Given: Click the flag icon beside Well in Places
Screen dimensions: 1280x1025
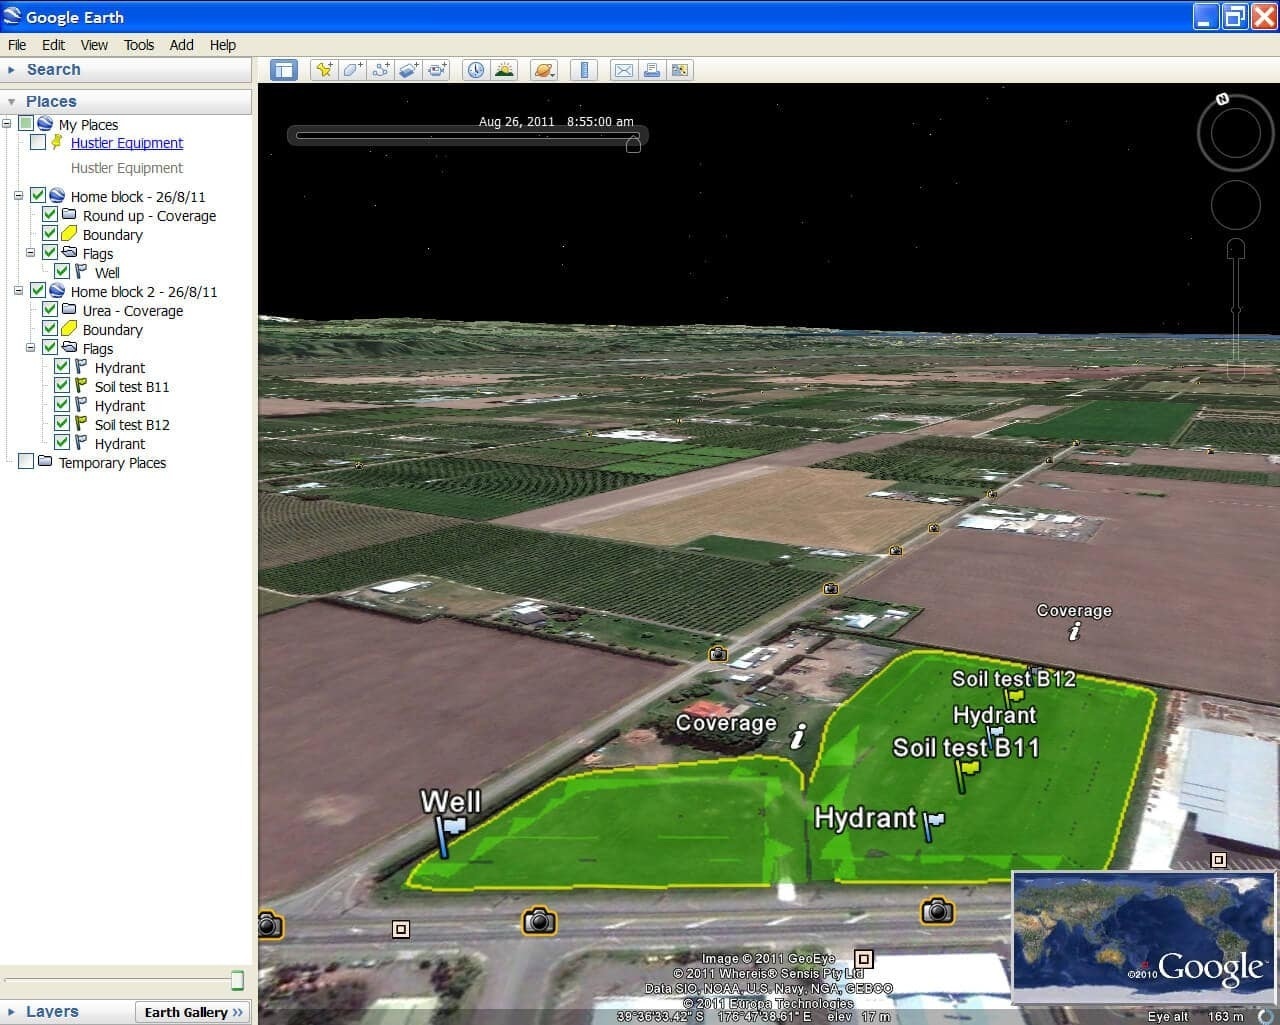Looking at the screenshot, I should pos(81,272).
